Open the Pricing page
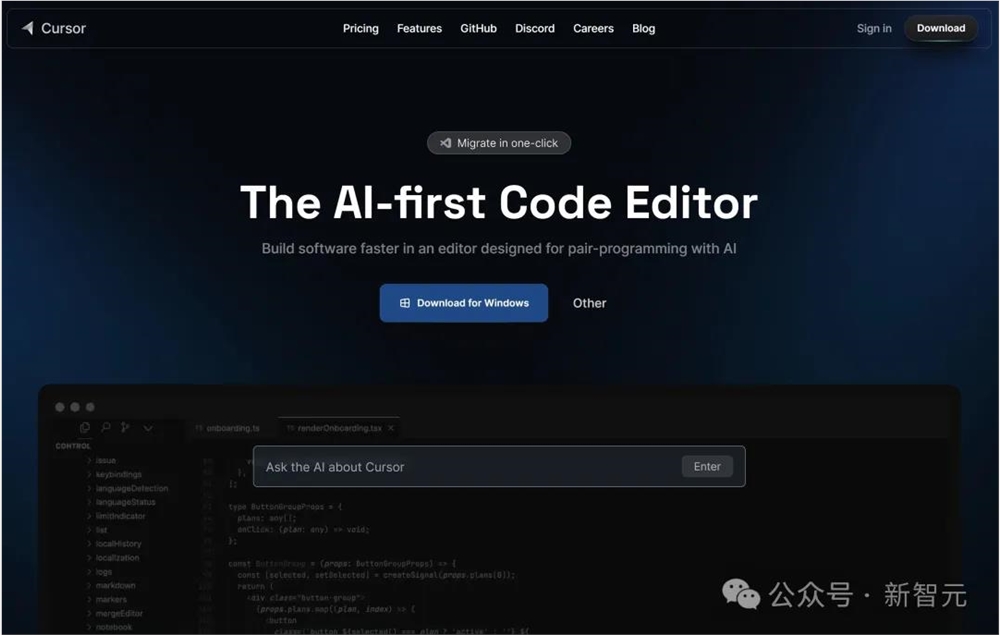Screen dimensions: 1000x635 click(360, 28)
